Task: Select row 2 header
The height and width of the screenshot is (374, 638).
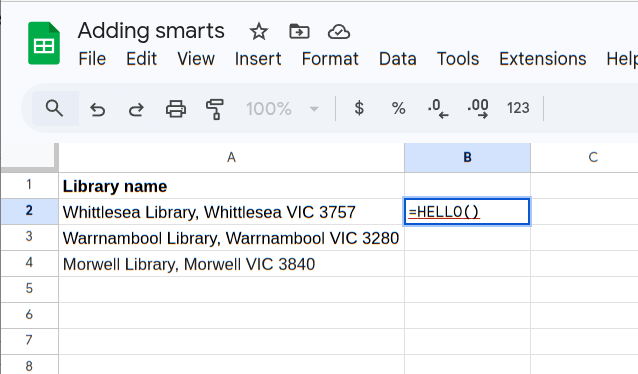Action: click(x=29, y=211)
